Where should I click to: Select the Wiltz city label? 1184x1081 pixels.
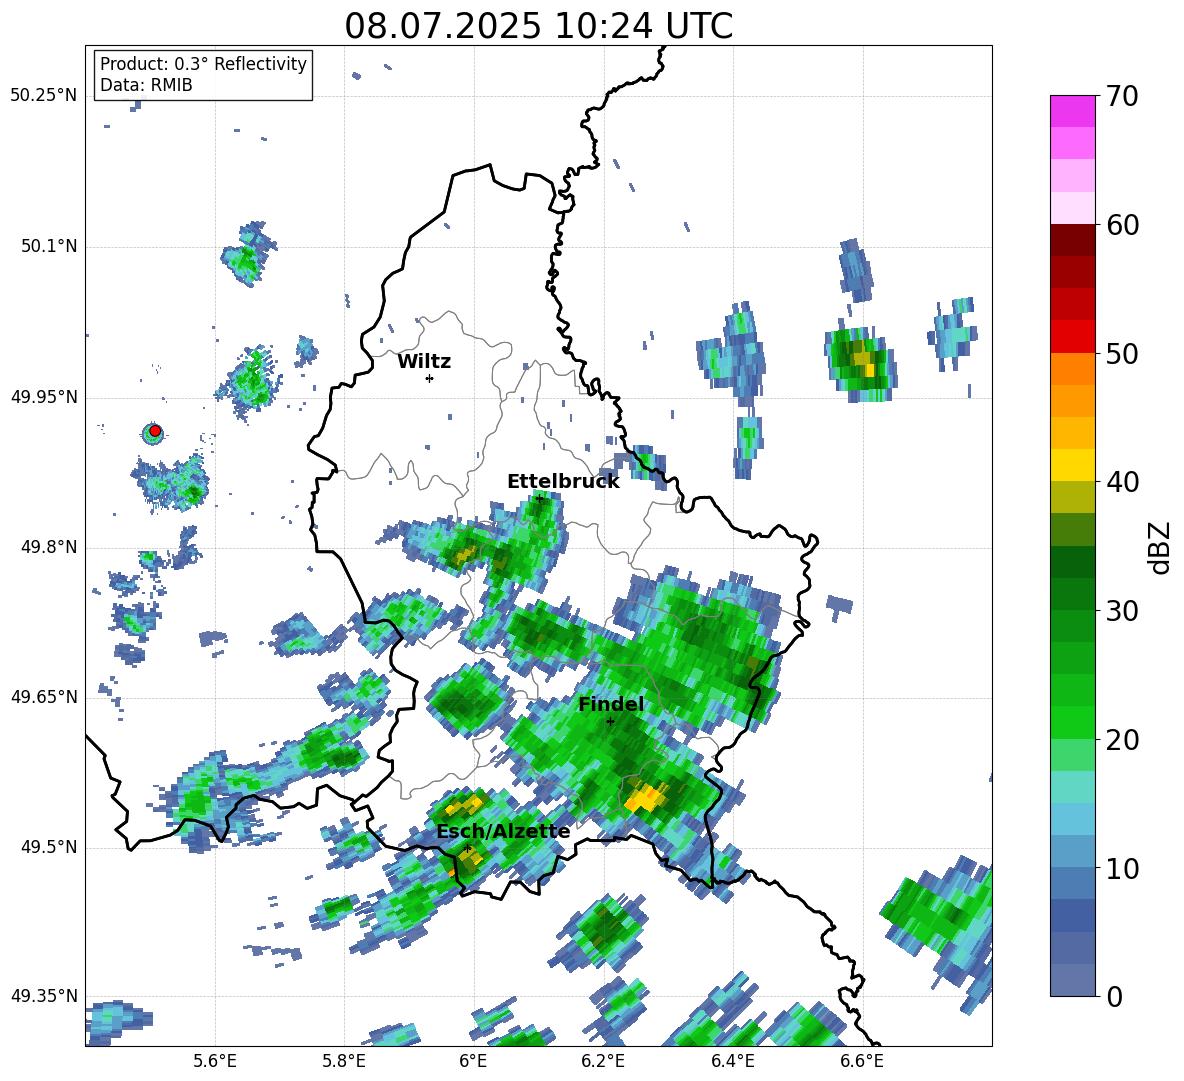[424, 362]
